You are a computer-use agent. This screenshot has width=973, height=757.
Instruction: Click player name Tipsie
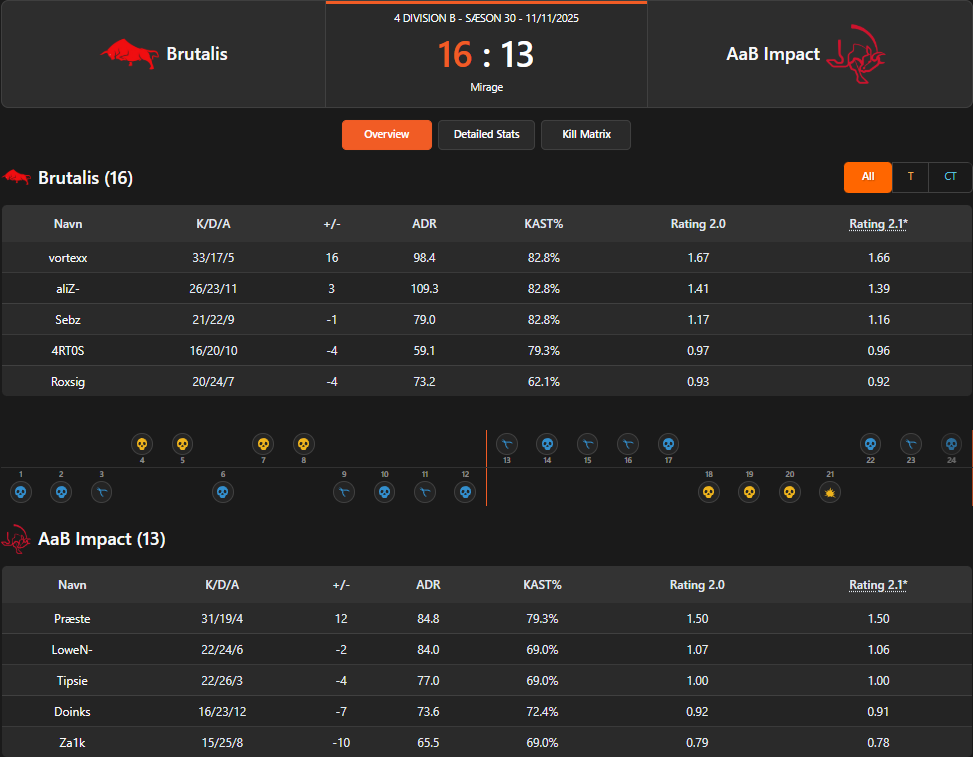tap(72, 681)
